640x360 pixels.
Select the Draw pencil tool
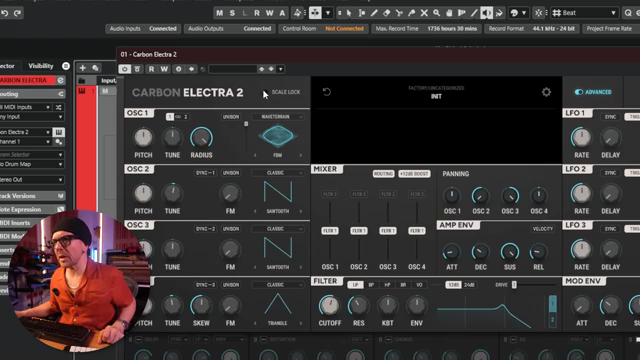pos(374,13)
